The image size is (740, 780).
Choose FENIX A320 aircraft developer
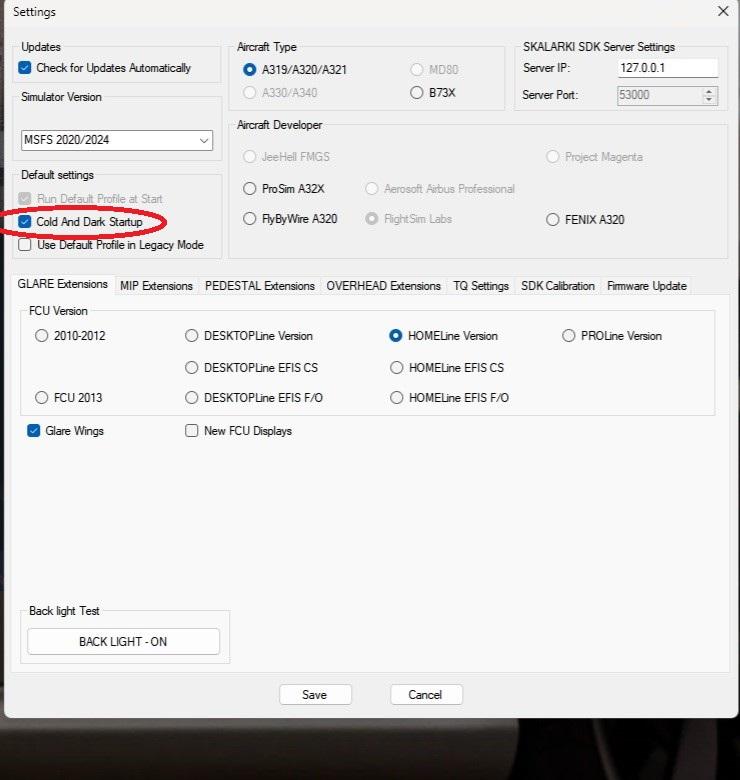pos(553,220)
